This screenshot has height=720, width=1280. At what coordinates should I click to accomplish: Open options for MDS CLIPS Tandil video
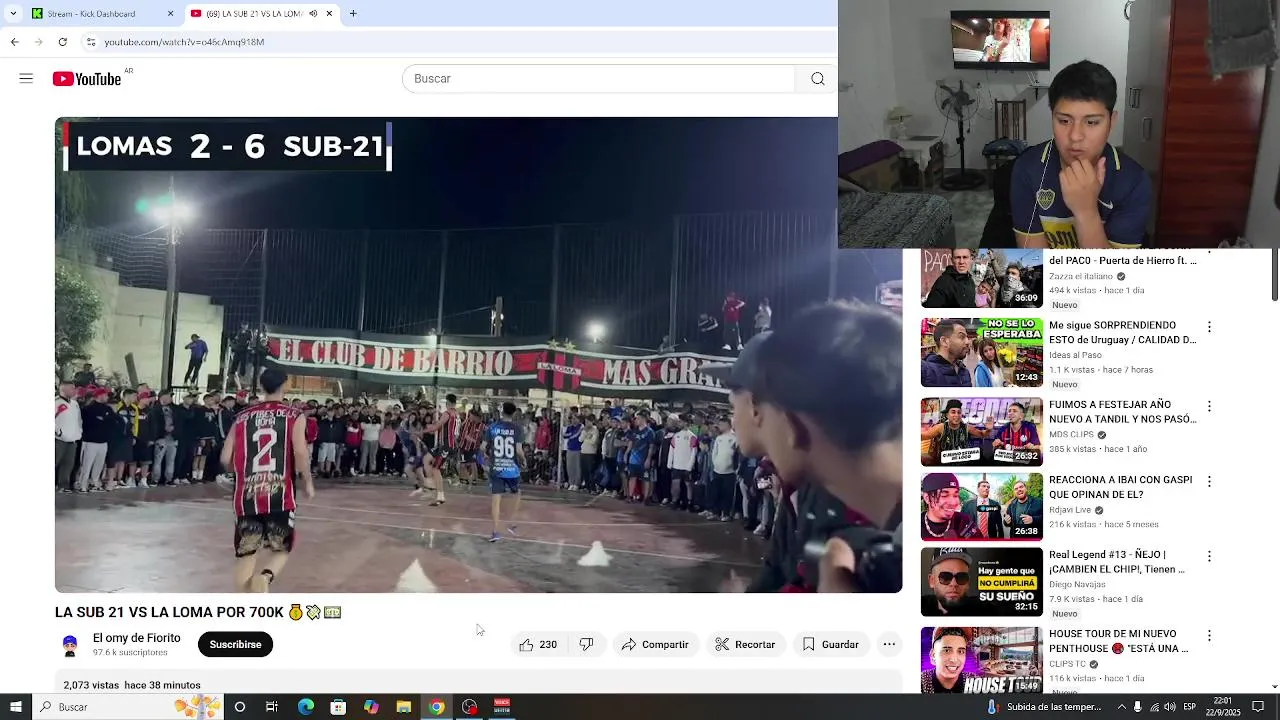point(1209,407)
